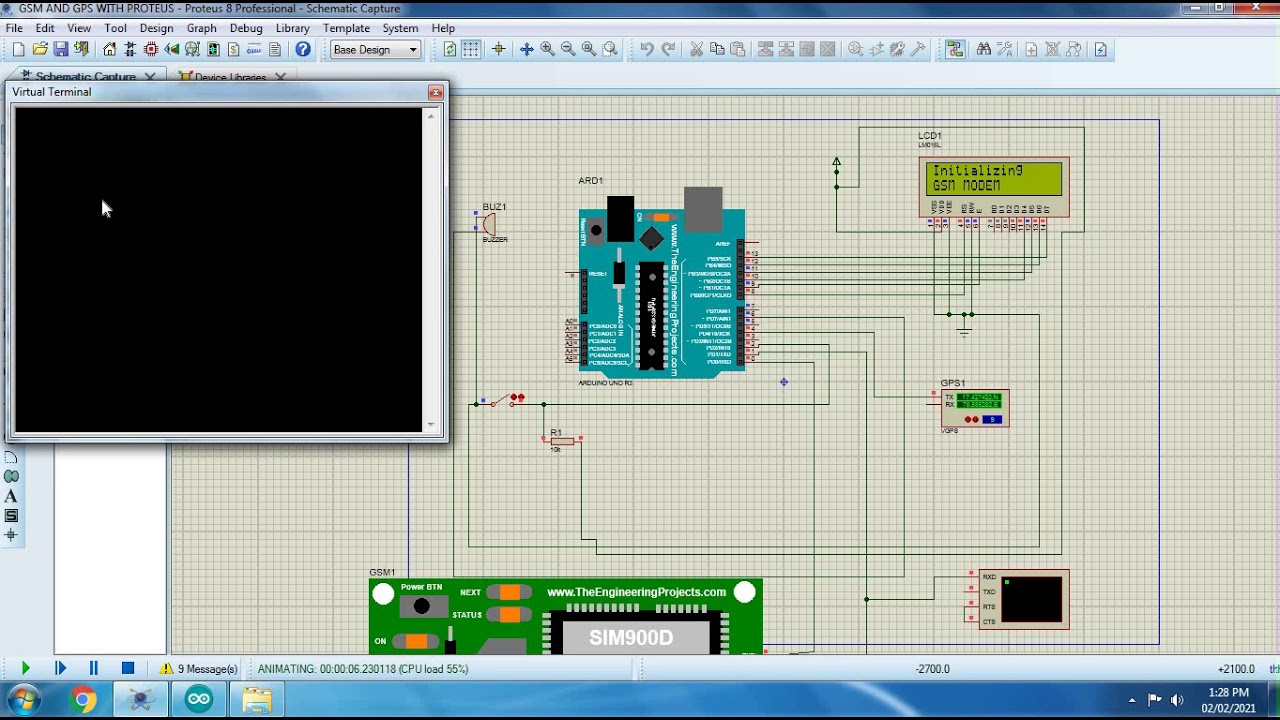
Task: Toggle wire autorouter icon
Action: point(955,49)
